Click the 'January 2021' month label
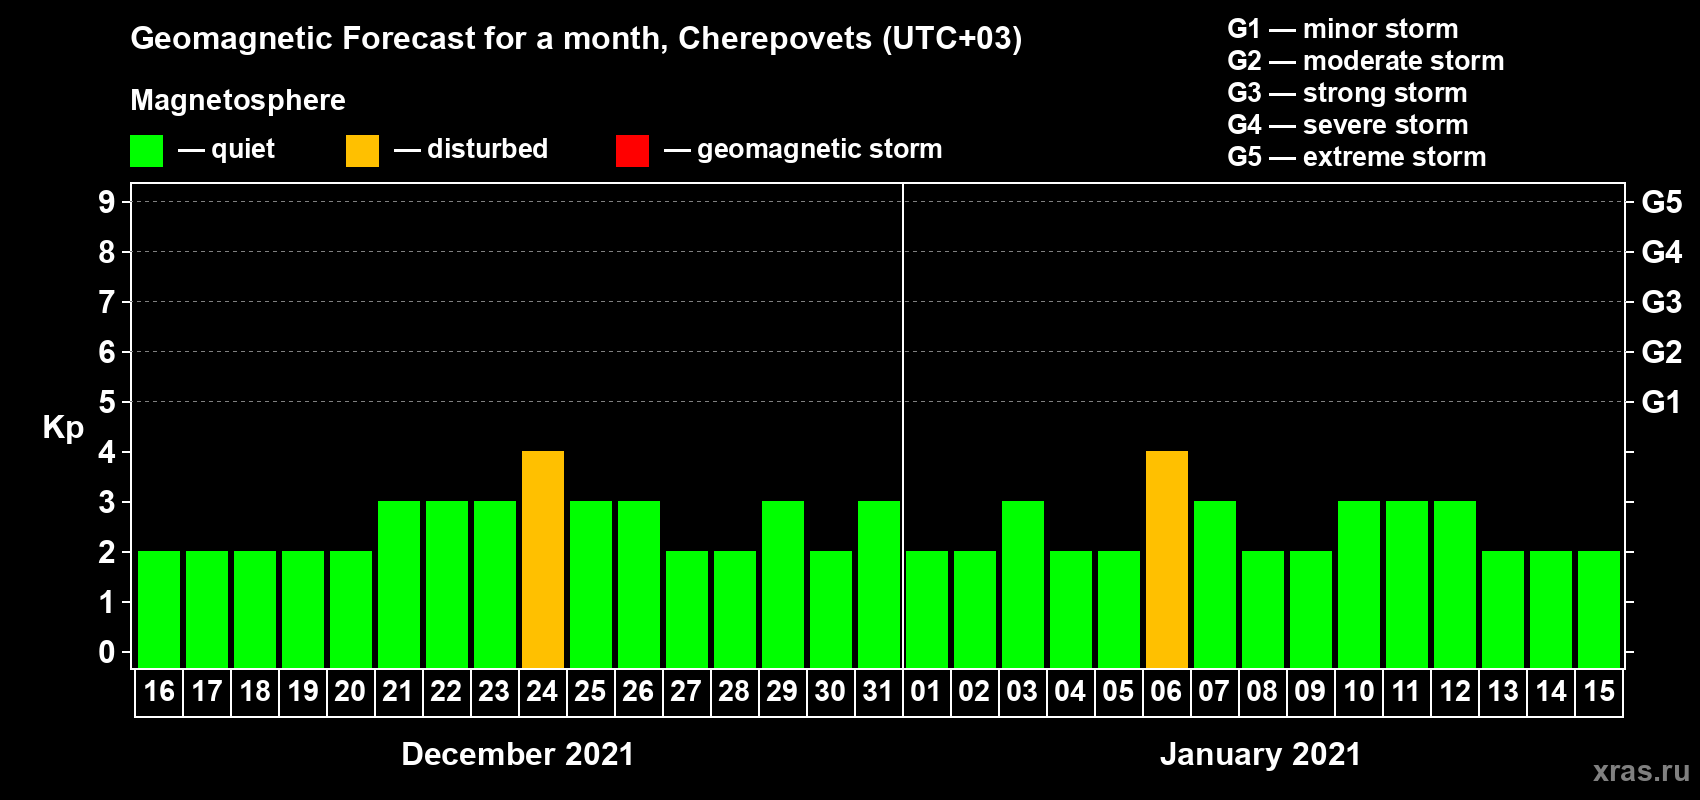The image size is (1700, 800). (x=1261, y=754)
